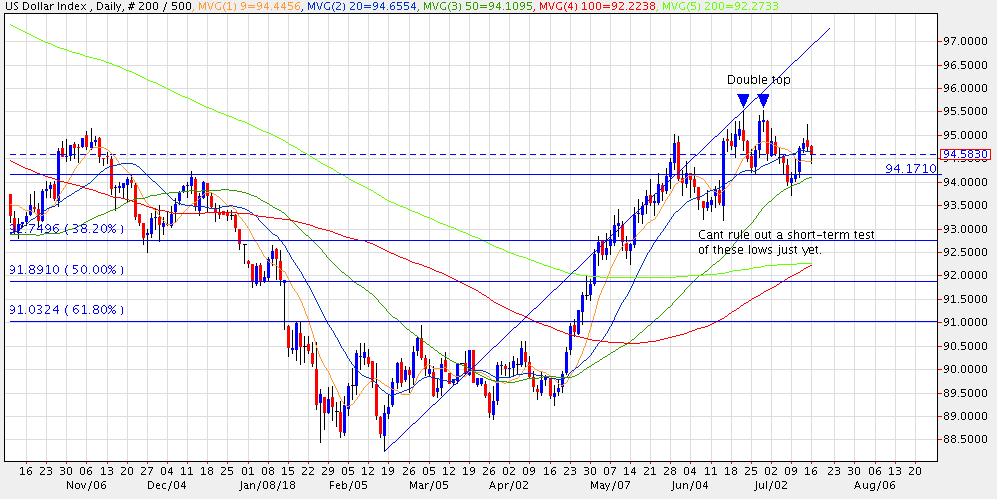Screen dimensions: 997x499
Task: Click the 97.0000 price axis label
Action: (965, 41)
